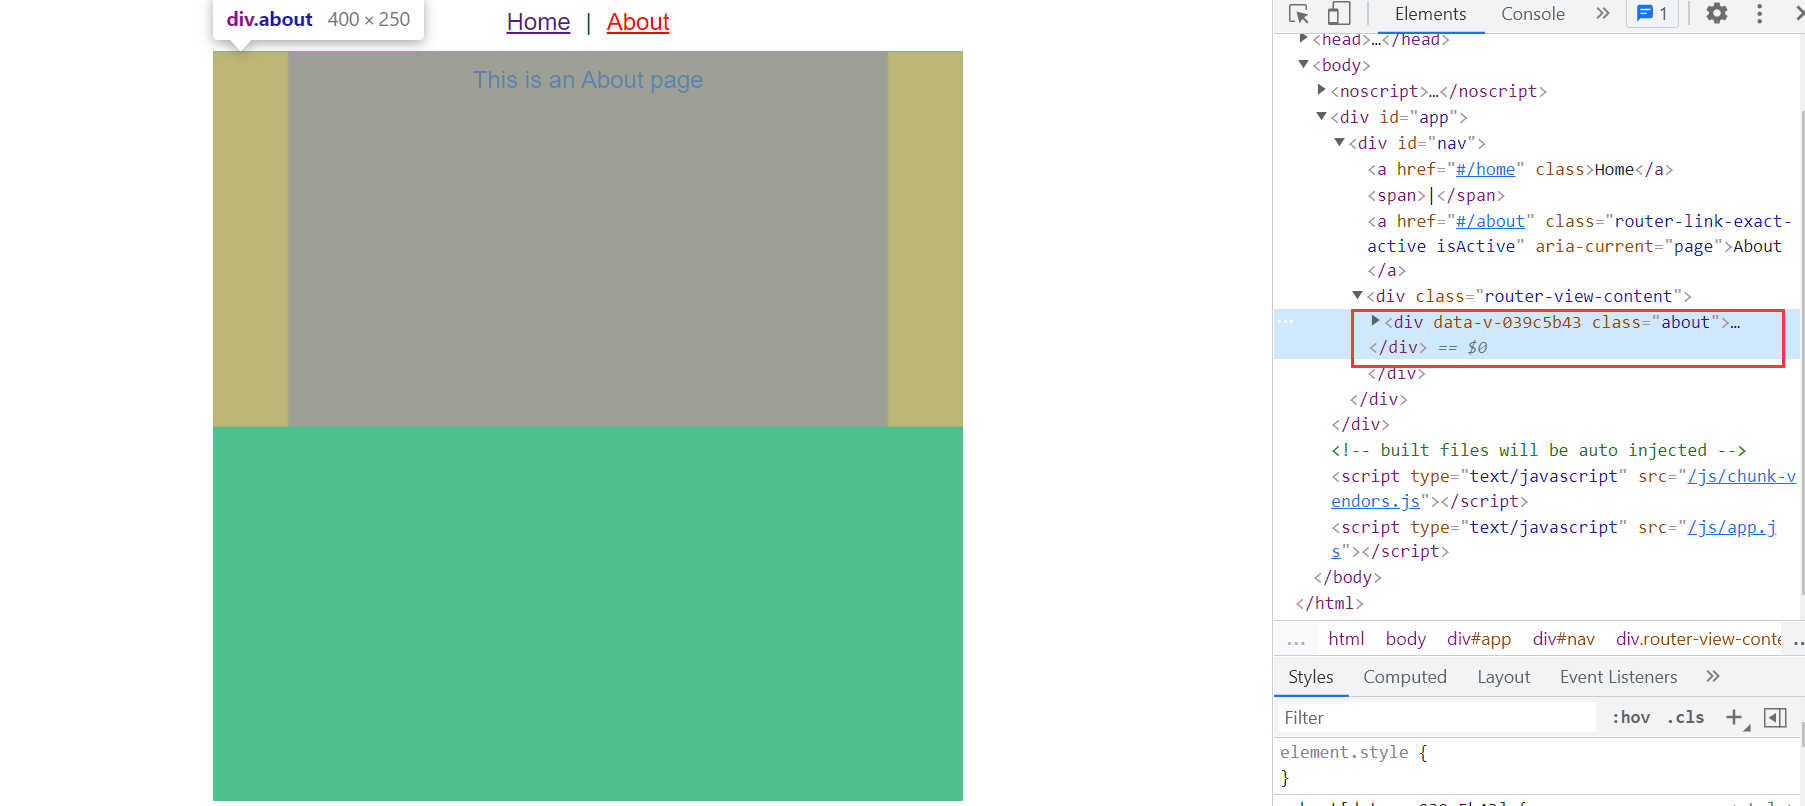This screenshot has width=1805, height=806.
Task: Click the breadcrumb left ellipsis
Action: [1296, 640]
